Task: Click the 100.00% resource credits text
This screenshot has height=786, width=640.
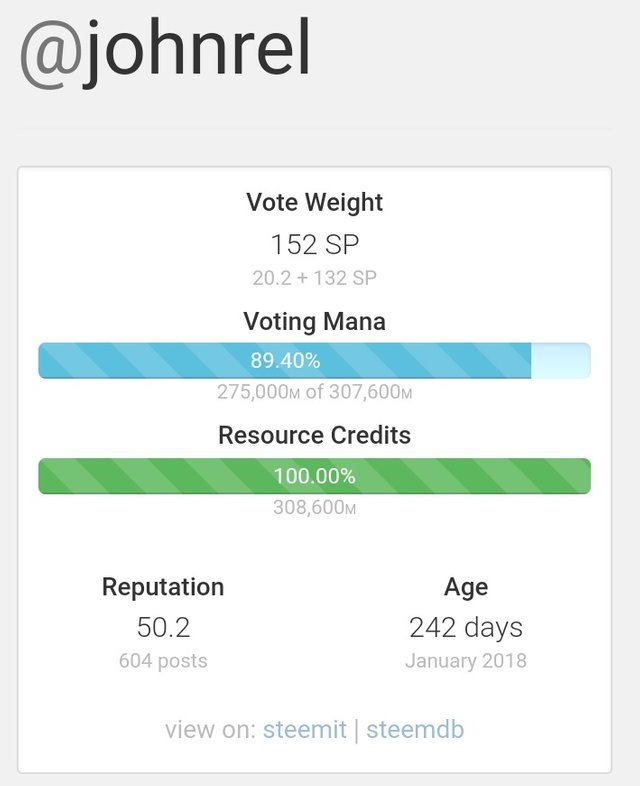Action: pos(314,475)
